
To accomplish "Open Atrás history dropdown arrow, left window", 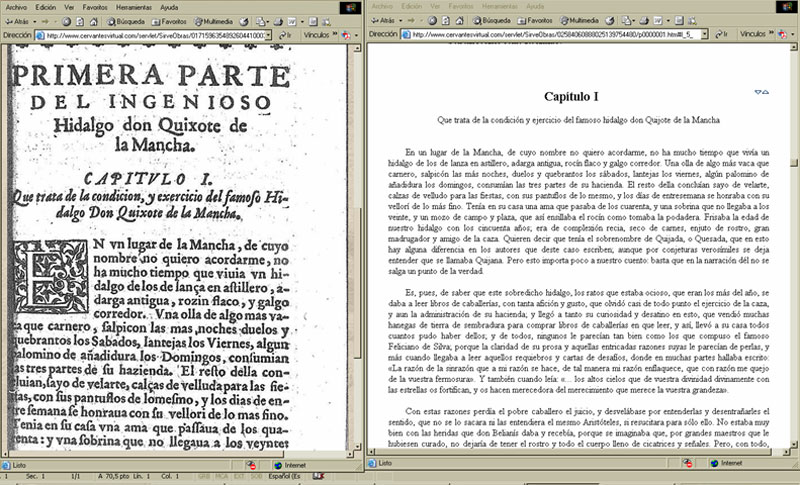I will point(35,22).
